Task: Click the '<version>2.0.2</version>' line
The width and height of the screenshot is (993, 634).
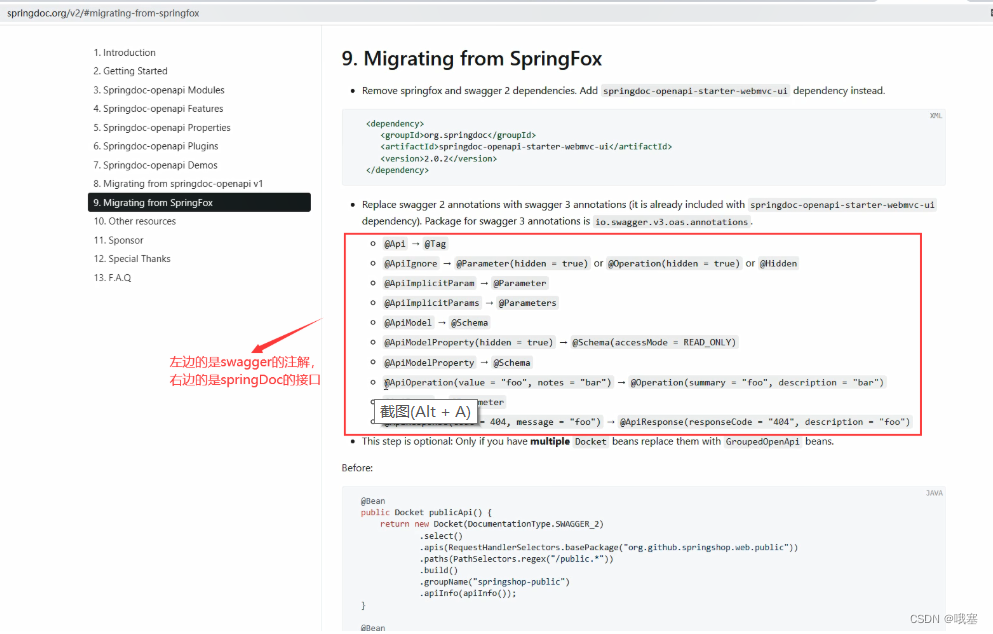Action: [438, 158]
